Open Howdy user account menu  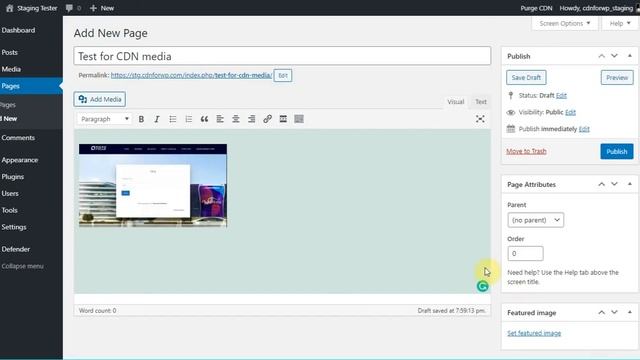(596, 8)
